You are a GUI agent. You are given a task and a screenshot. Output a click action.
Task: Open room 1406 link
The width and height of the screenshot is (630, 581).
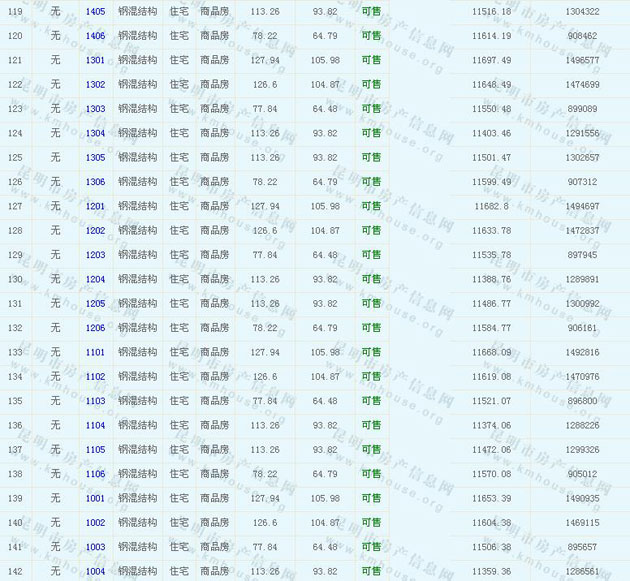click(x=95, y=35)
